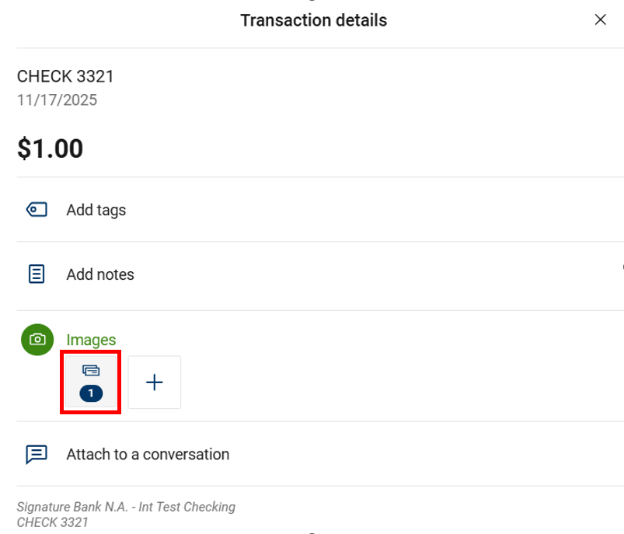Click the Transaction details title
Viewport: 624px width, 534px height.
point(313,20)
